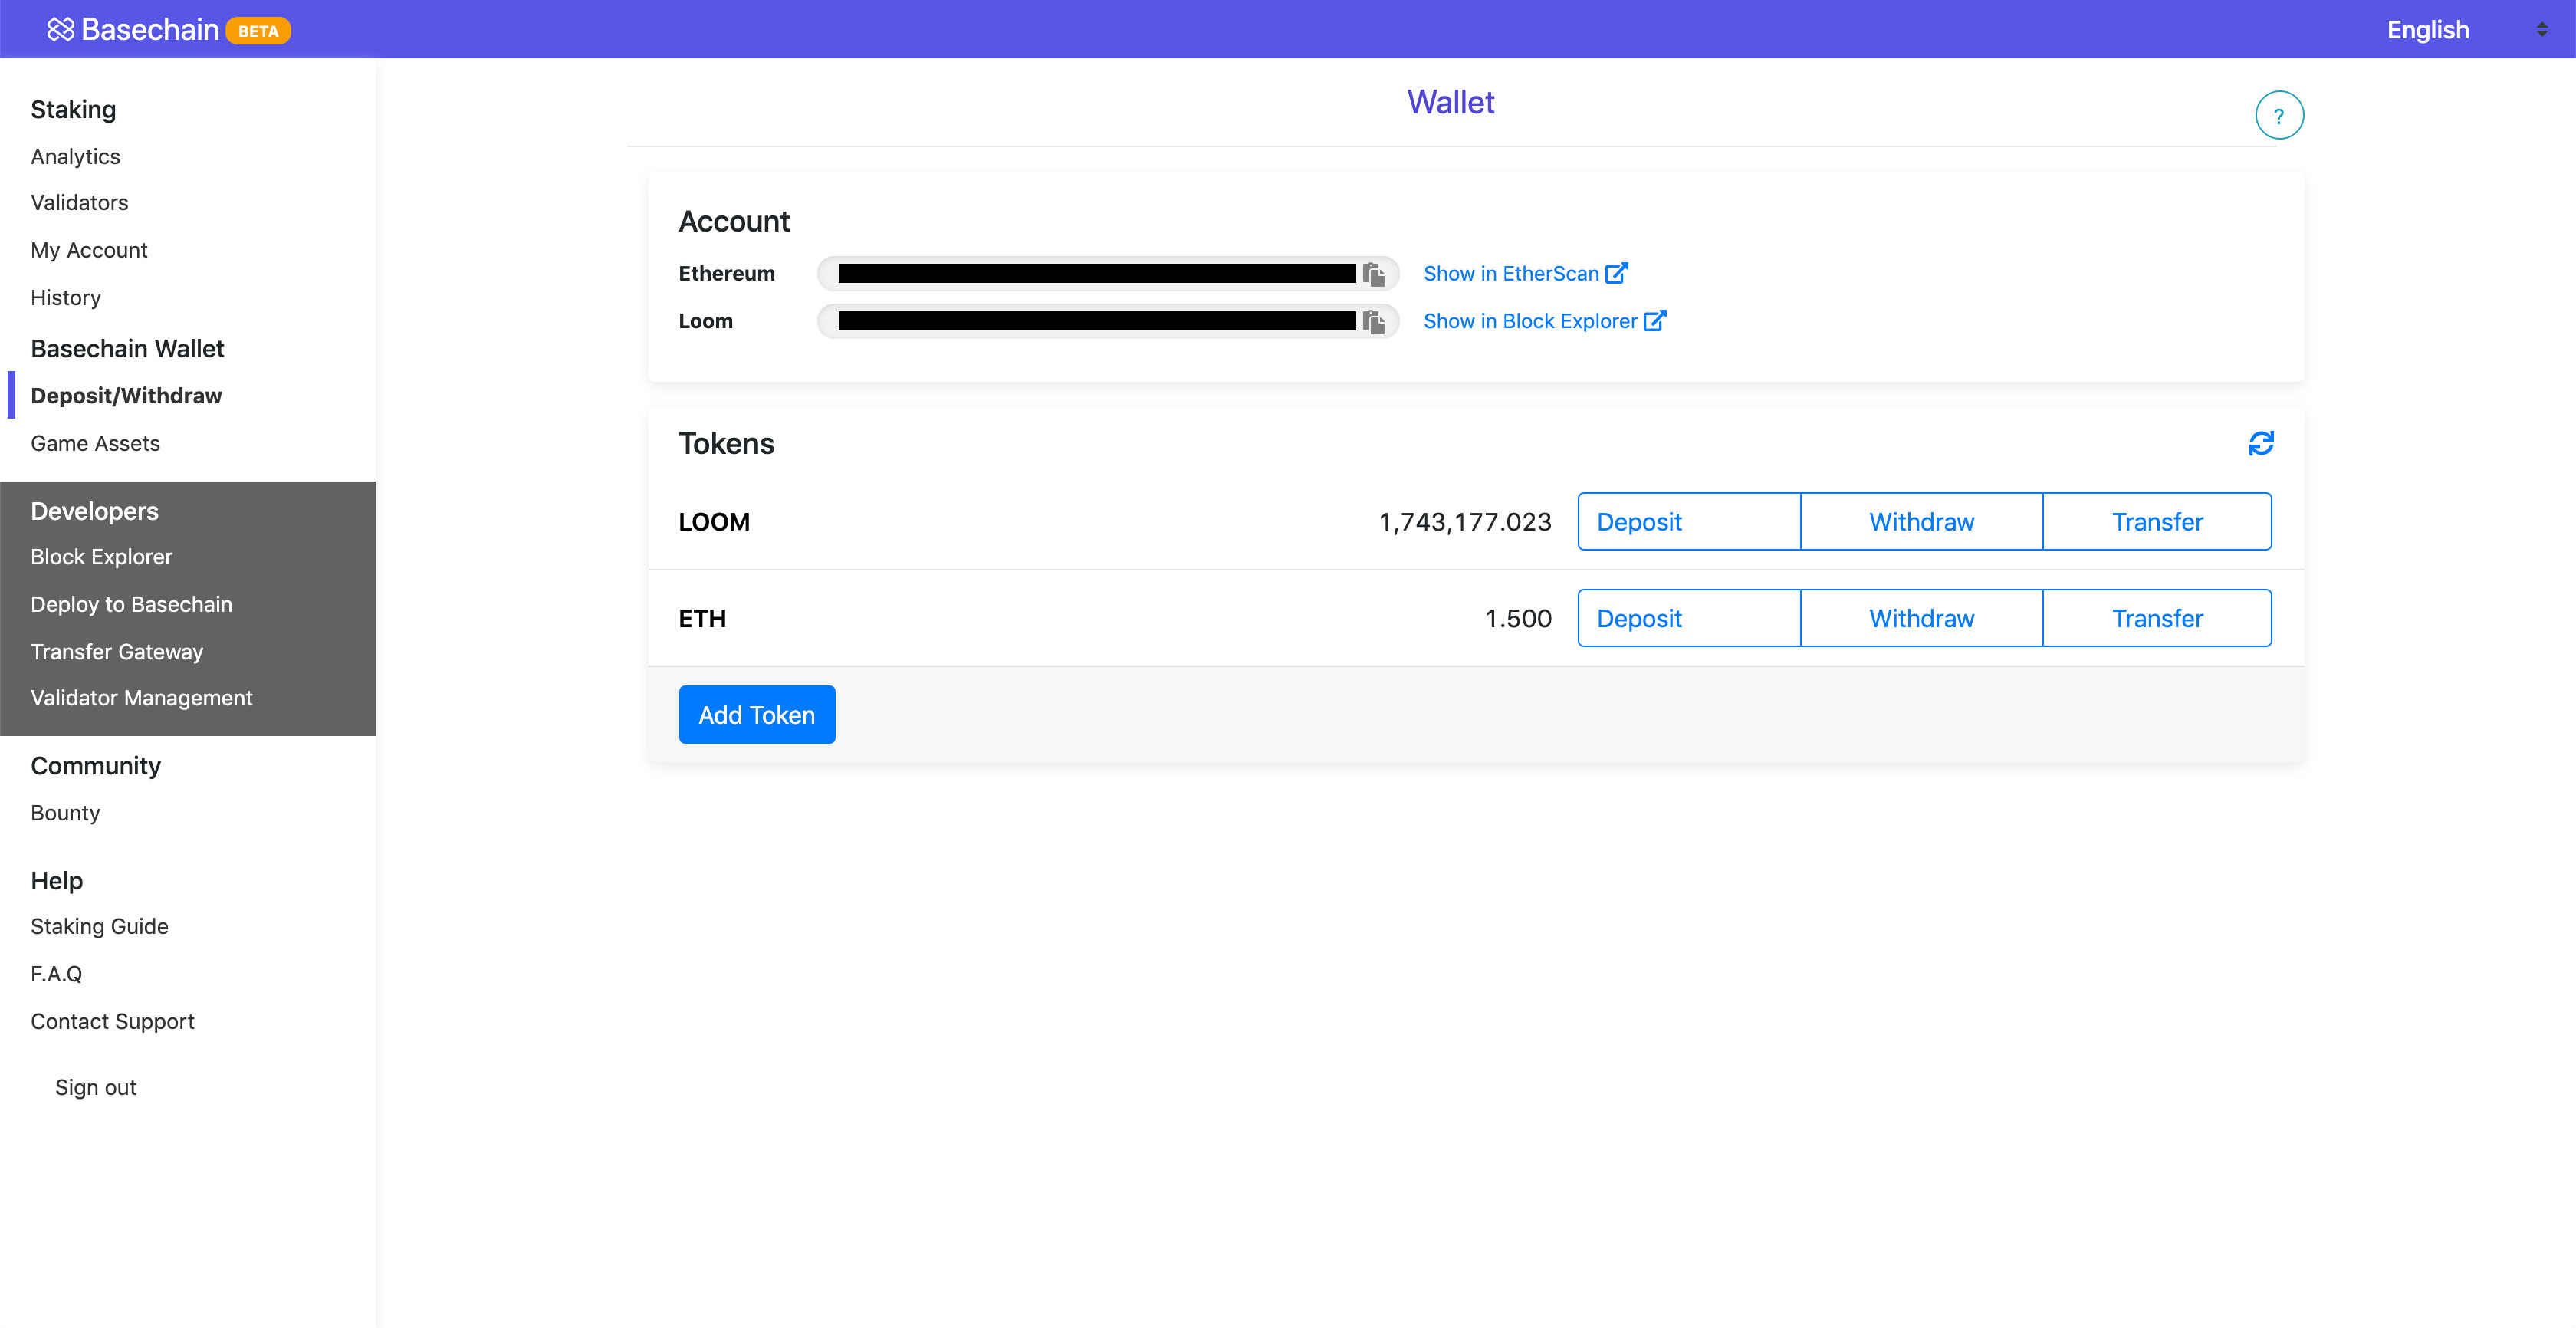
Task: Deposit ETH
Action: pos(1689,618)
